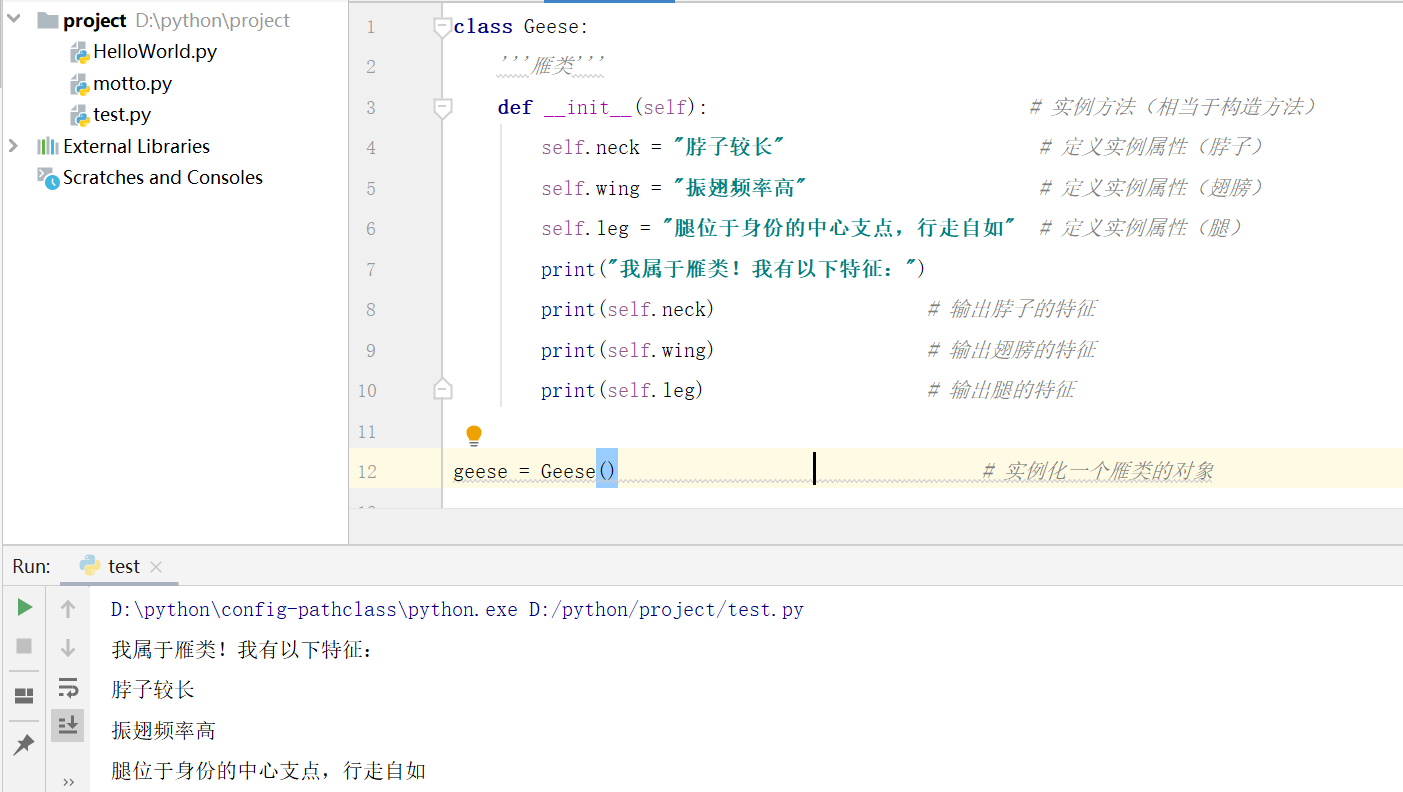This screenshot has width=1403, height=792.
Task: Open test.py in the project tree
Action: click(122, 115)
